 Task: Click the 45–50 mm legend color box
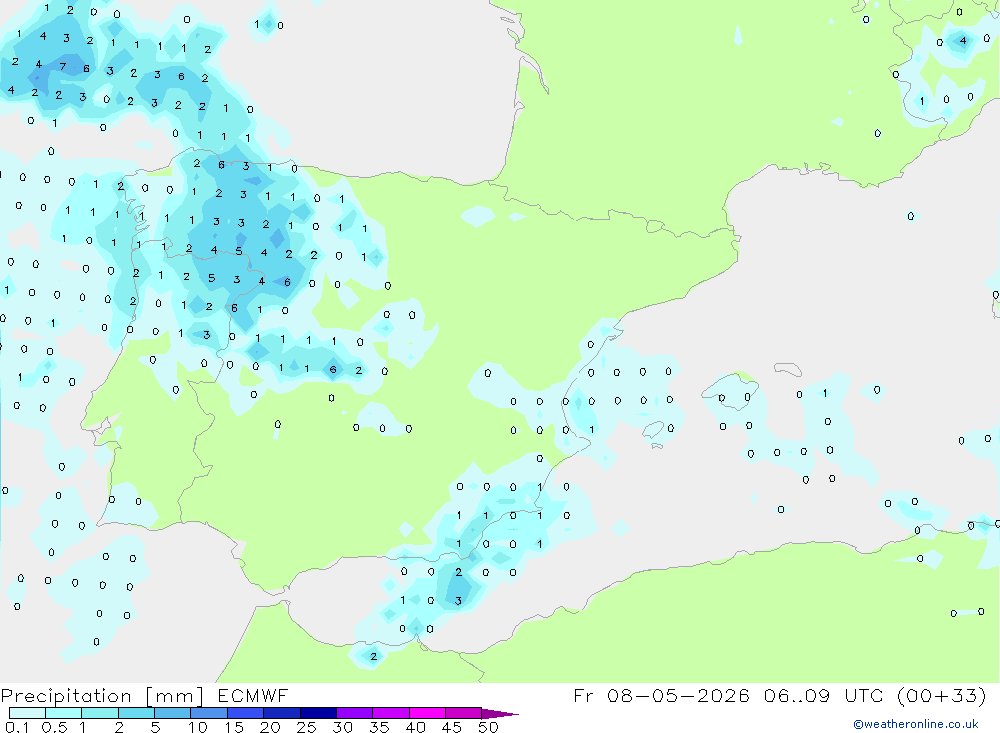(x=463, y=713)
